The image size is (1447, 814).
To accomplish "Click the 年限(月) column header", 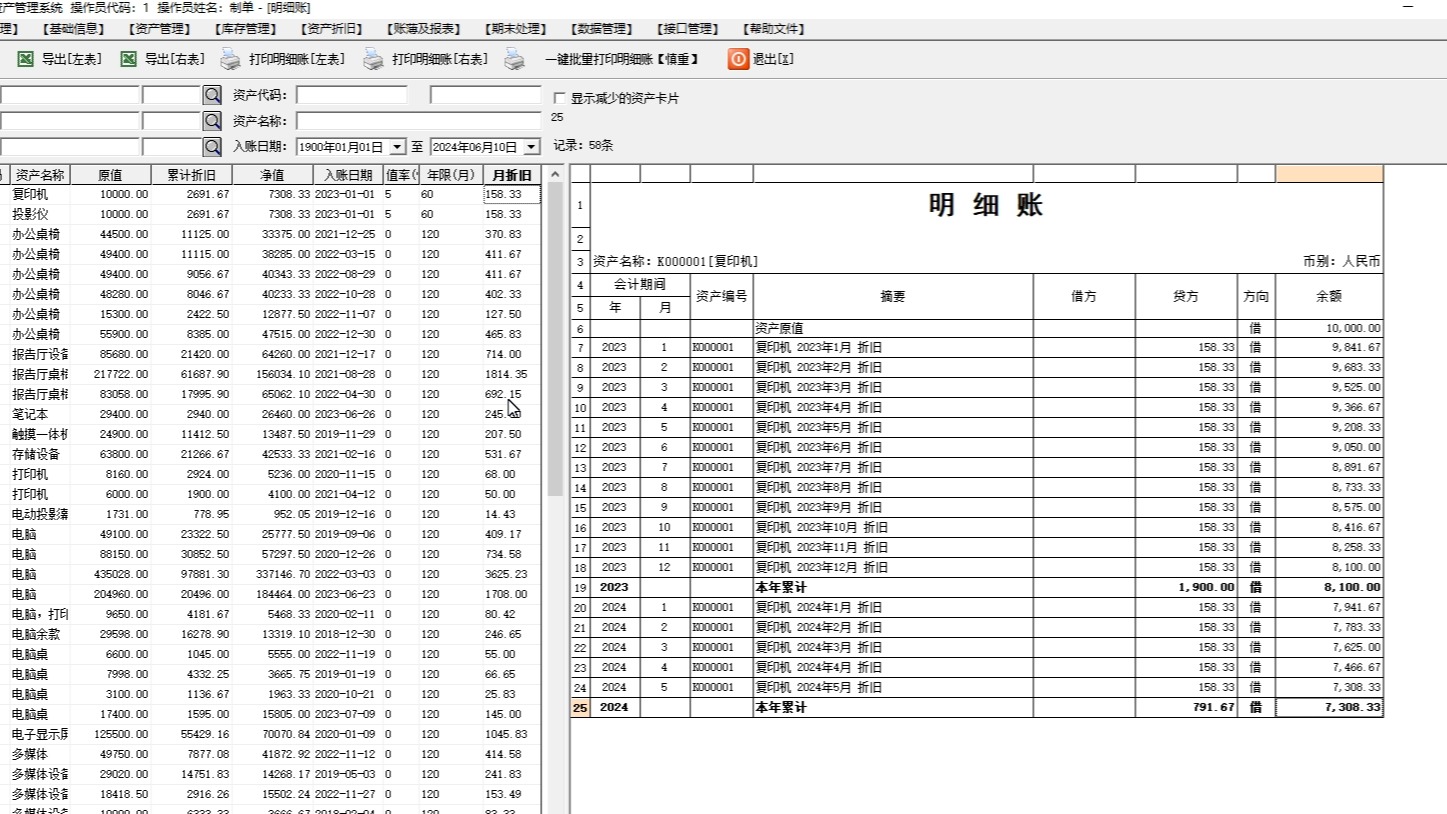I will point(449,175).
